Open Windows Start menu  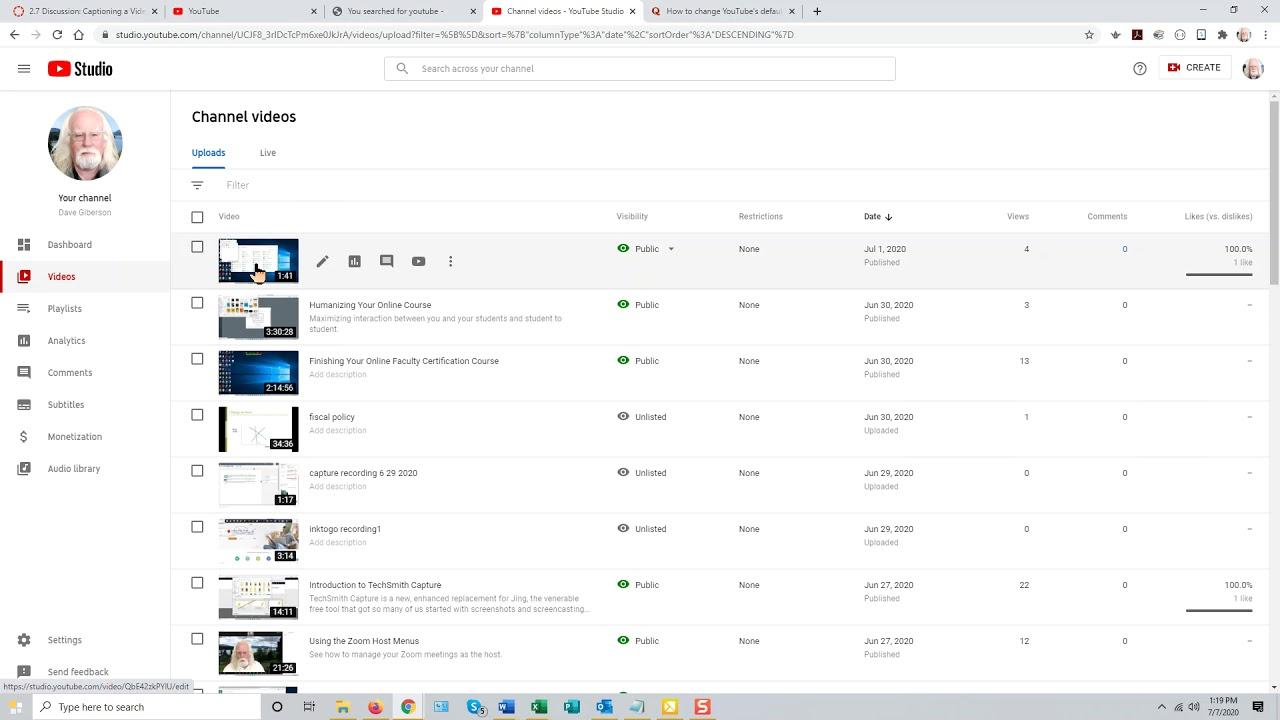[15, 707]
